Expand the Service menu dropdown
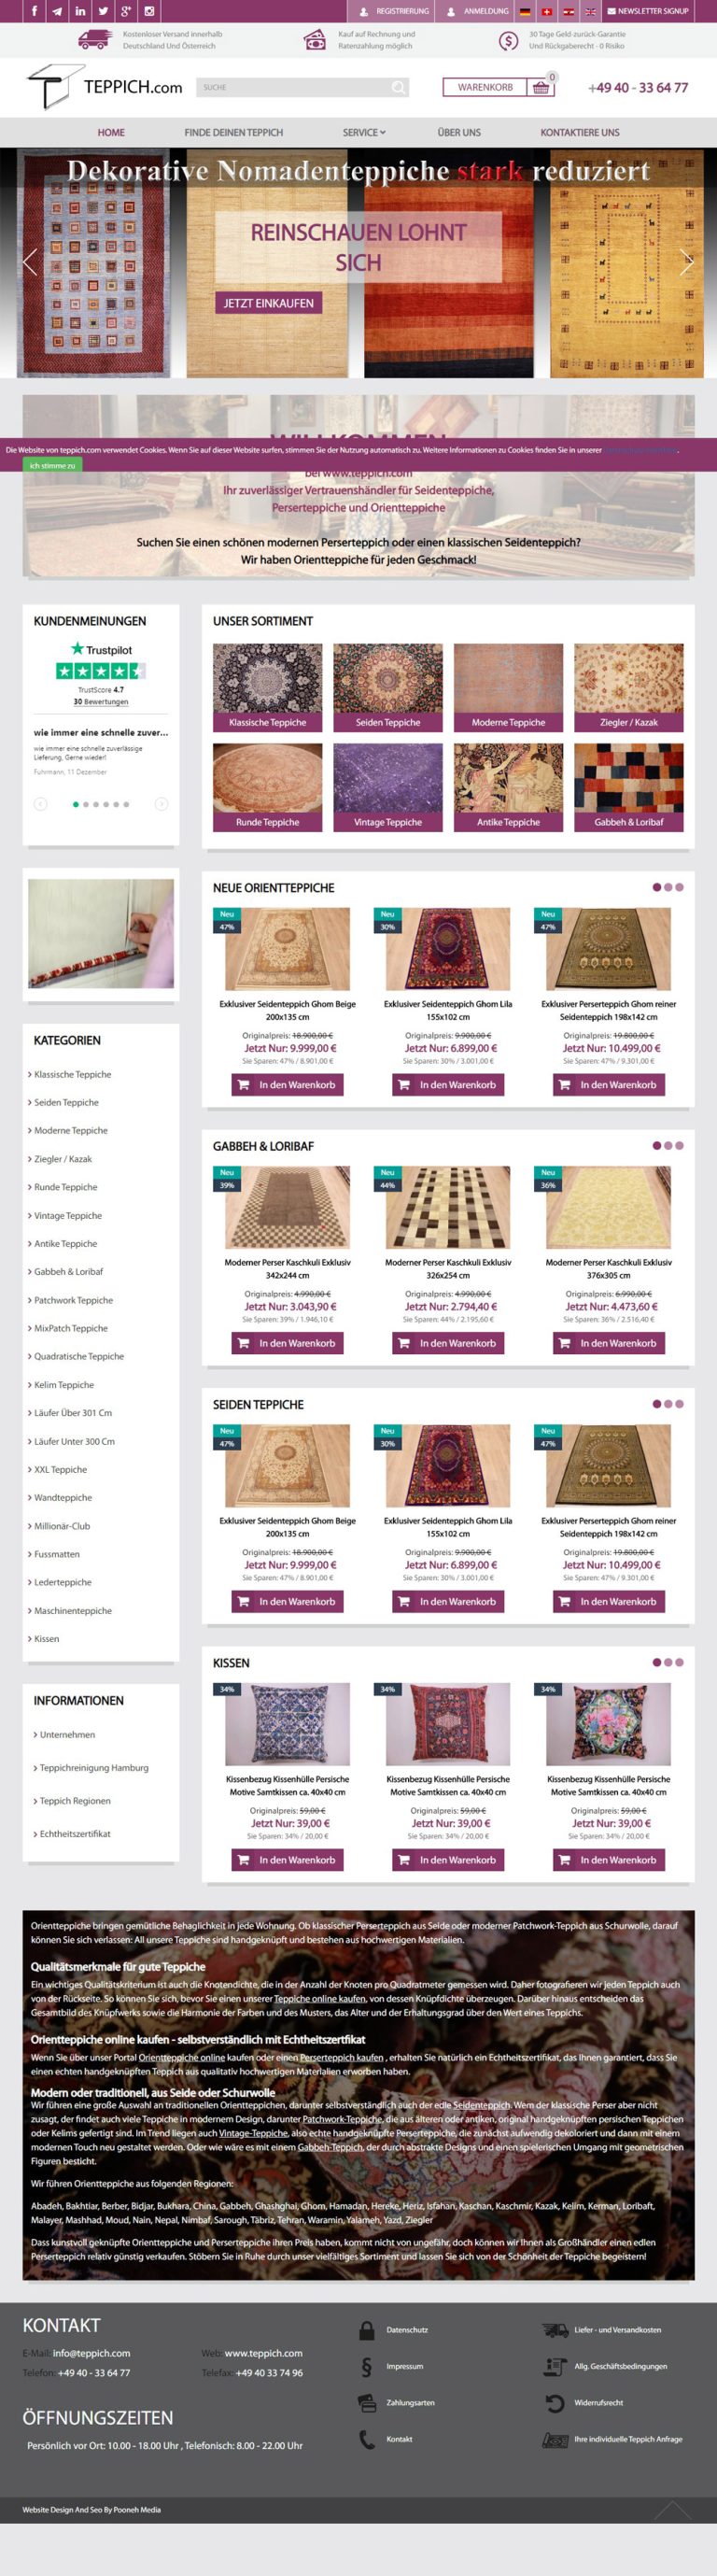Image resolution: width=717 pixels, height=2576 pixels. [364, 132]
